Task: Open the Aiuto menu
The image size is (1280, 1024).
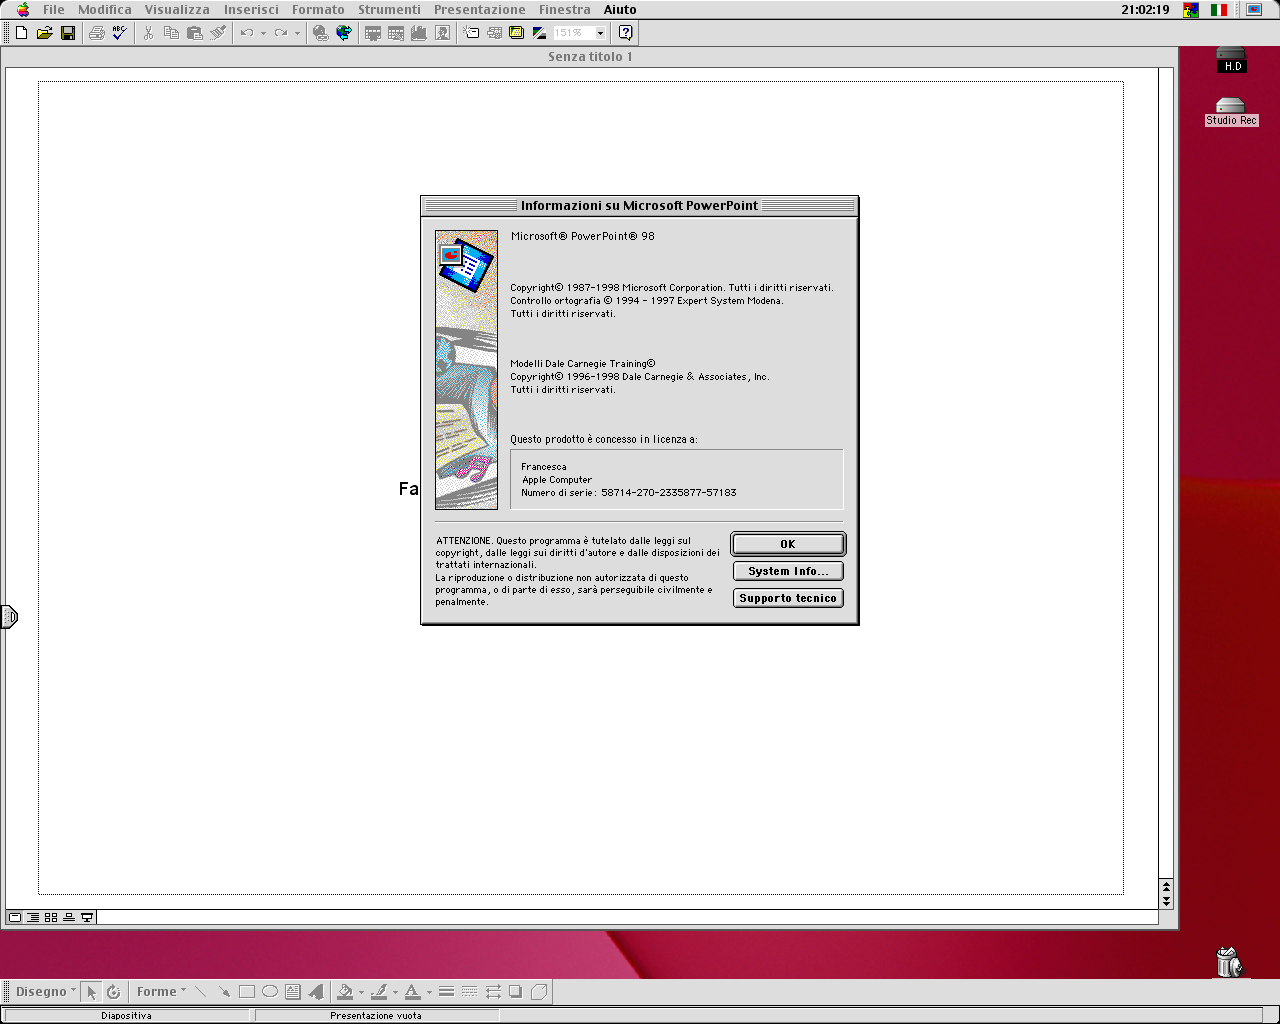Action: point(620,9)
